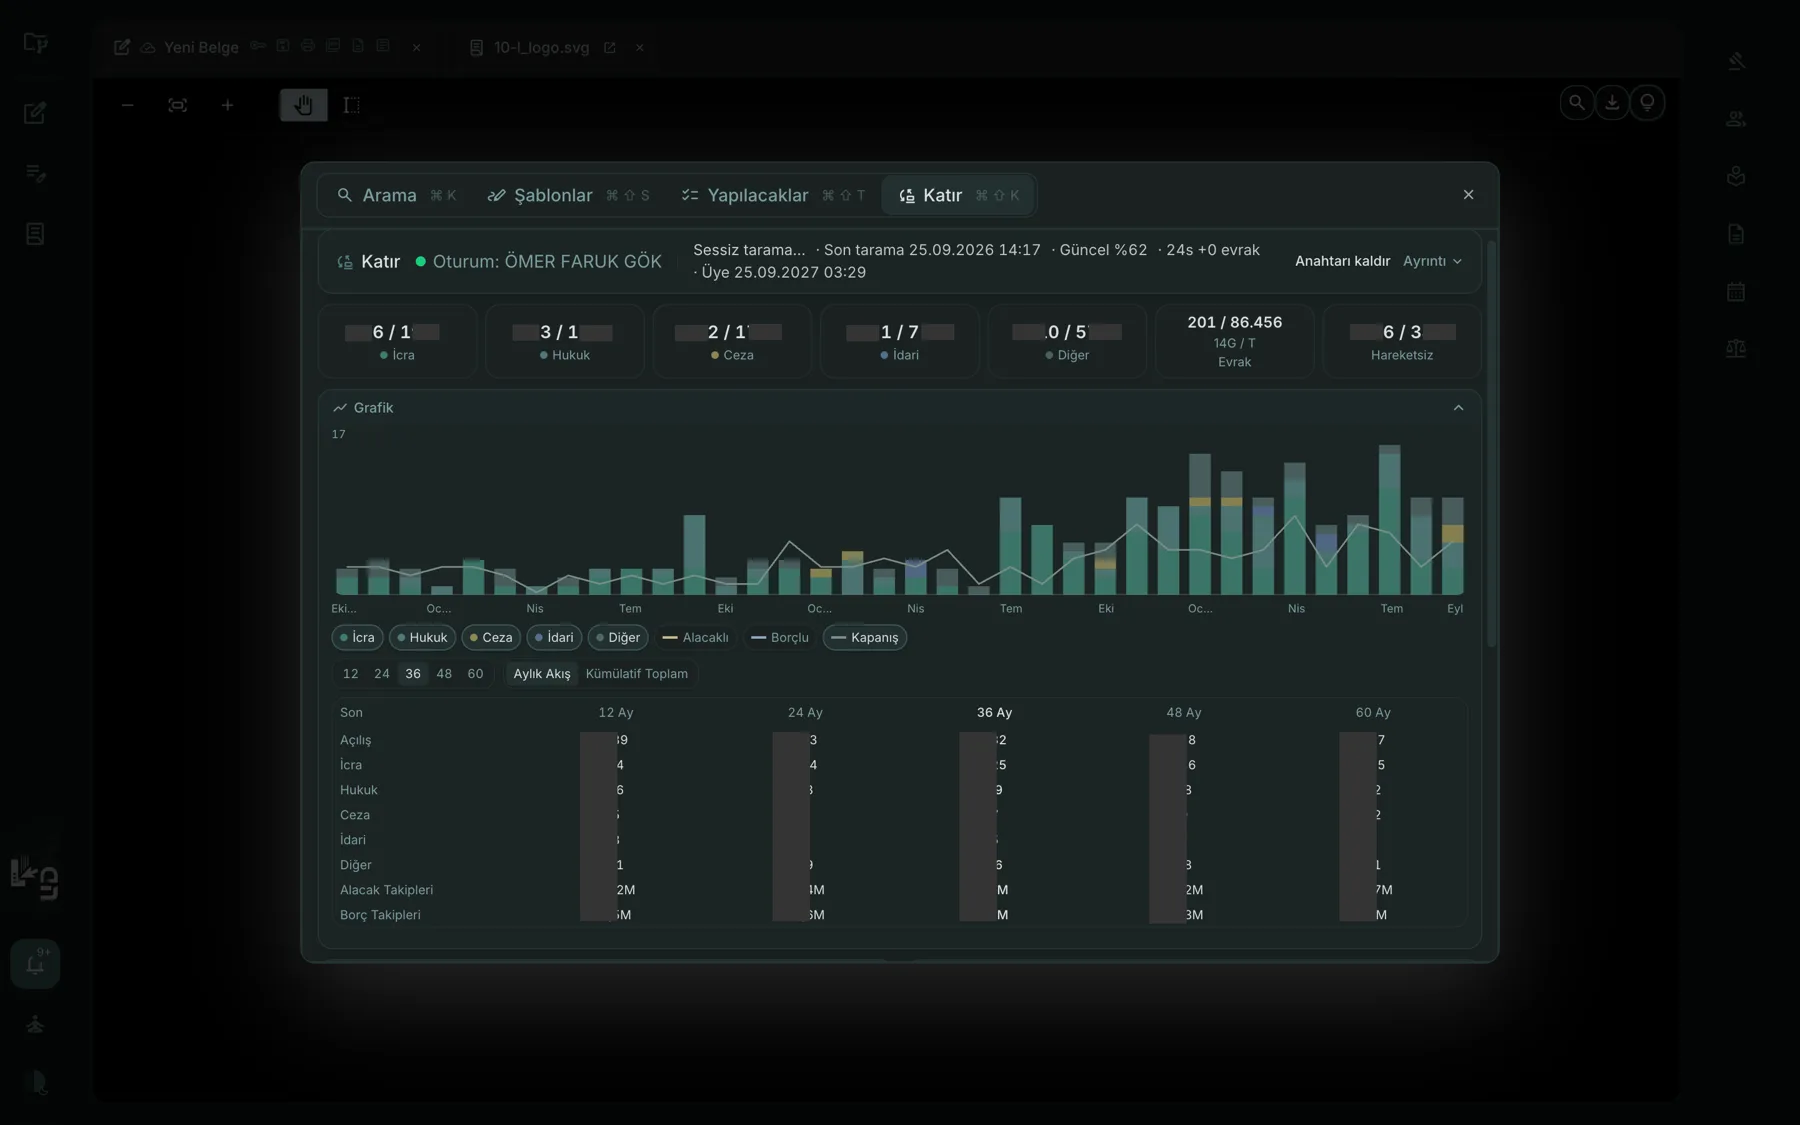Open the calendar icon in right sidebar
The image size is (1800, 1125).
click(1736, 292)
